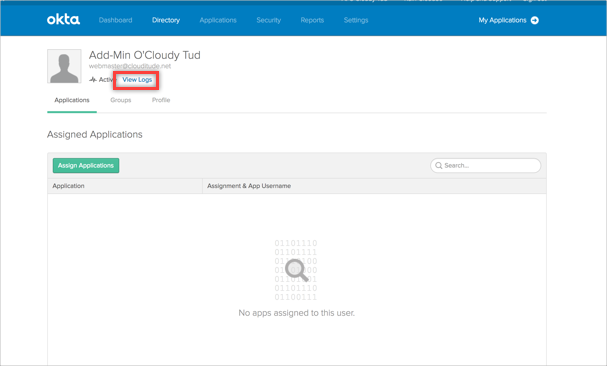Open the Security menu
Image resolution: width=607 pixels, height=366 pixels.
tap(269, 20)
